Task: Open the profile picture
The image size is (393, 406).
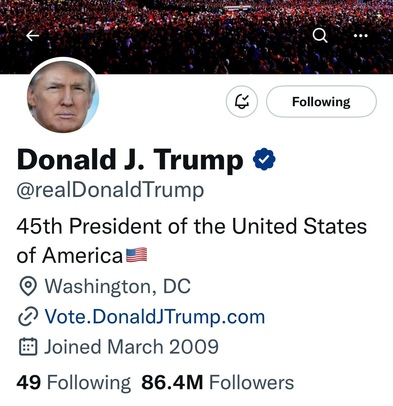Action: click(63, 97)
